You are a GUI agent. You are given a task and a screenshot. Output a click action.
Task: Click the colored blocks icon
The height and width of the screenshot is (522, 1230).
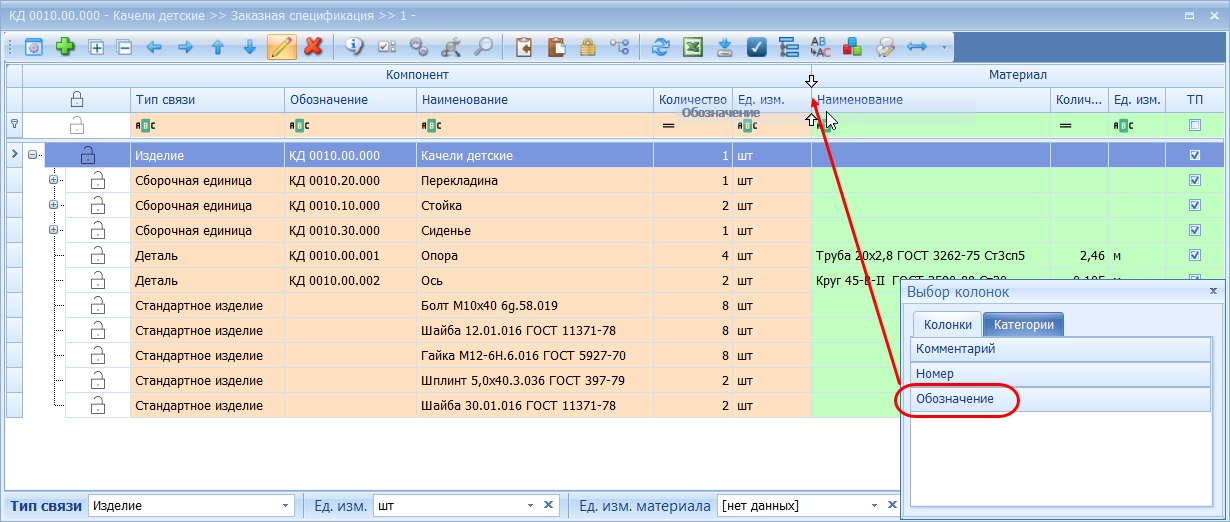853,46
